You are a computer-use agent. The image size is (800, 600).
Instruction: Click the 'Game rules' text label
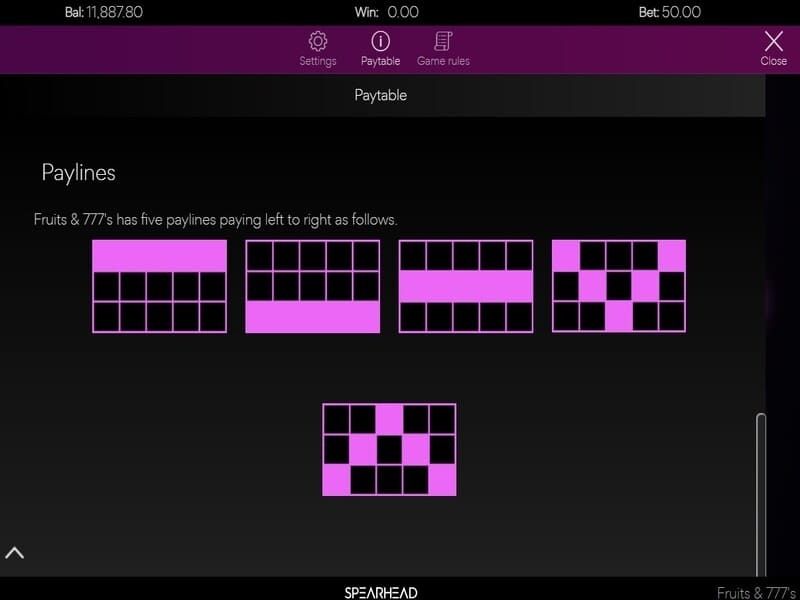[x=443, y=61]
